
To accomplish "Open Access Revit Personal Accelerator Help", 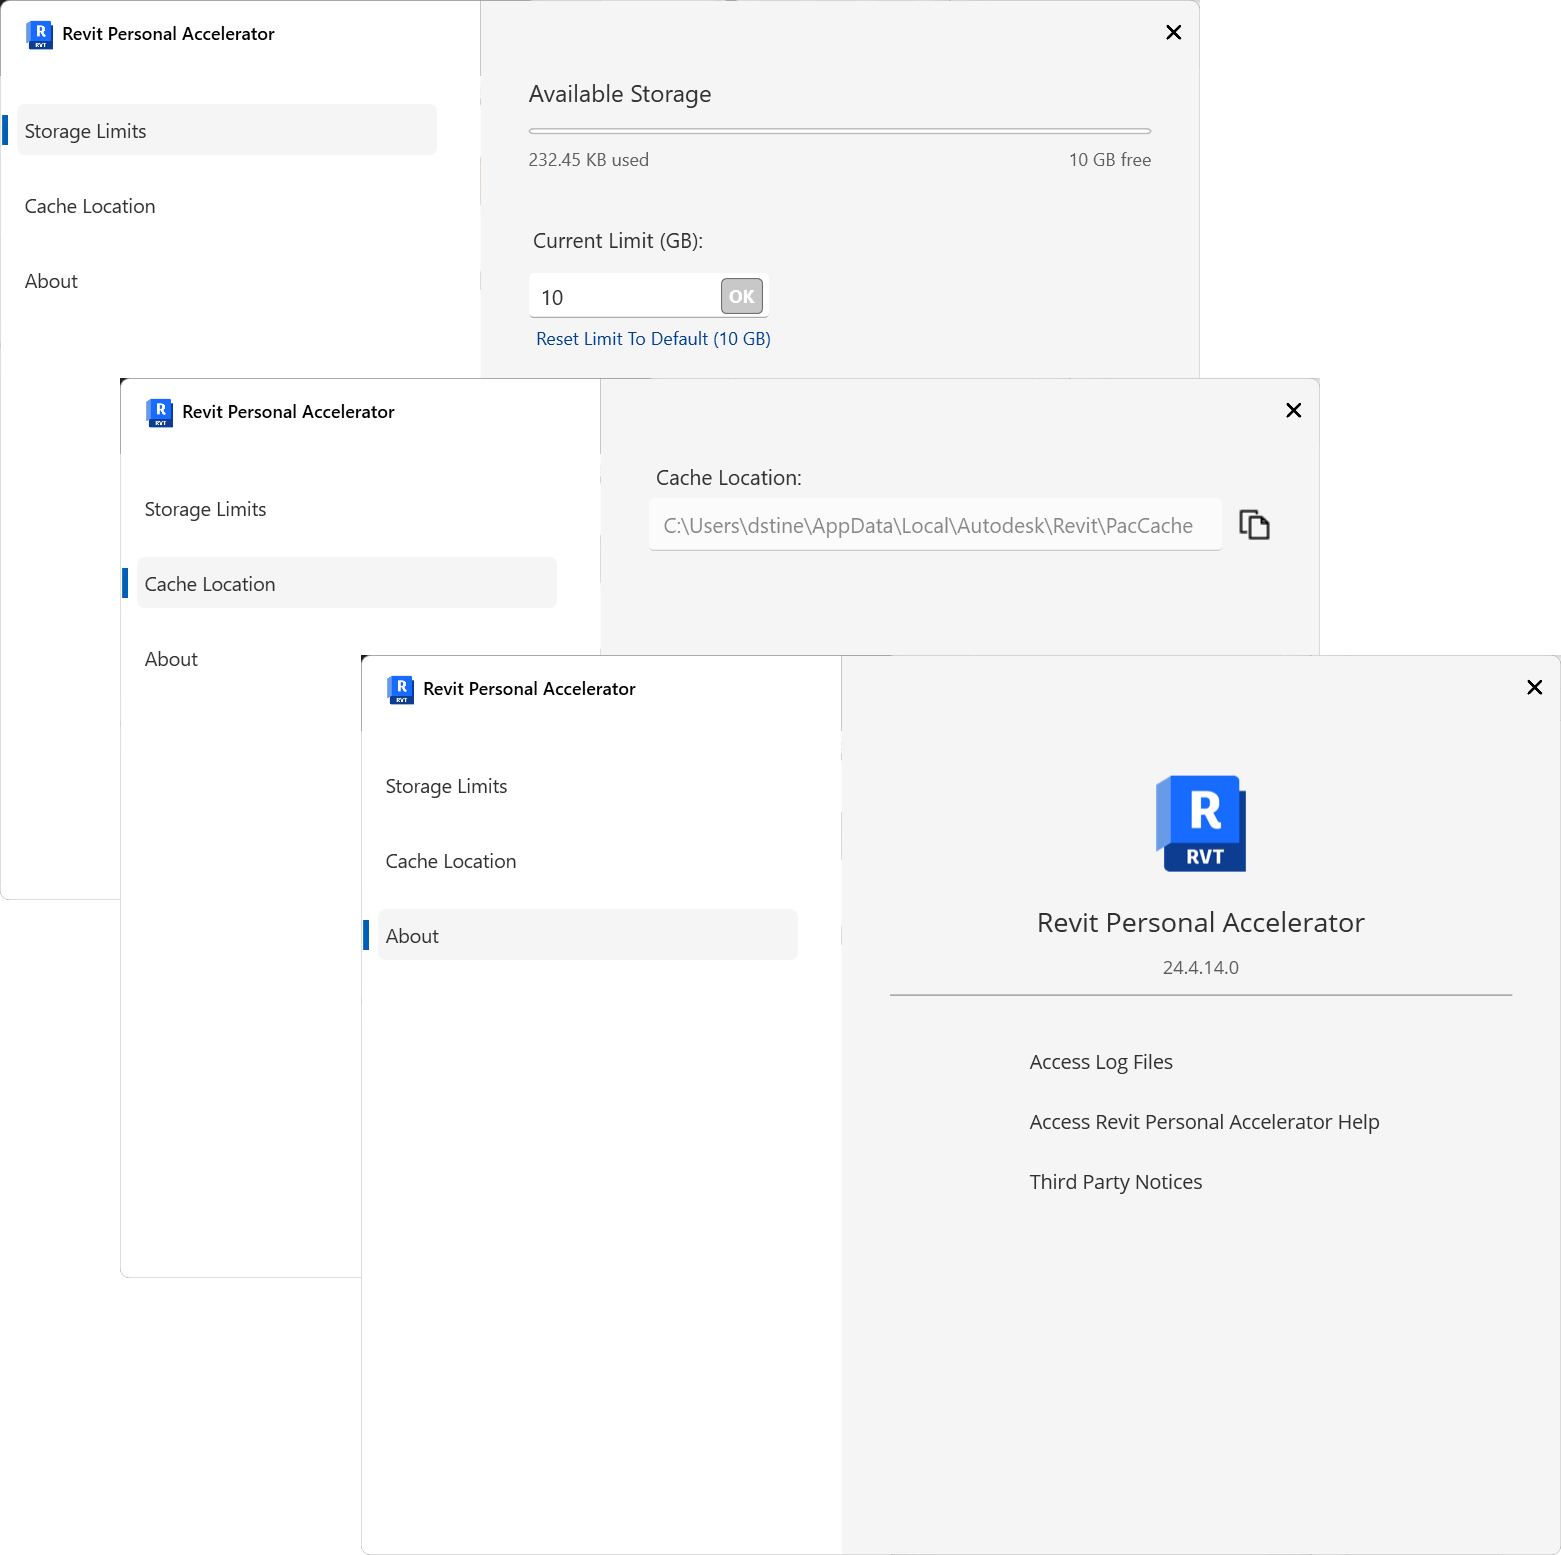I will point(1204,1122).
